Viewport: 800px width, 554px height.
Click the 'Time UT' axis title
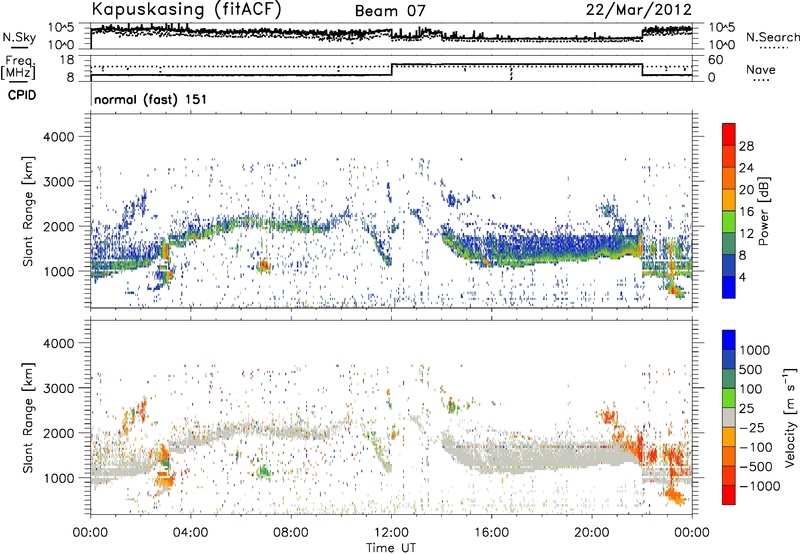391,548
